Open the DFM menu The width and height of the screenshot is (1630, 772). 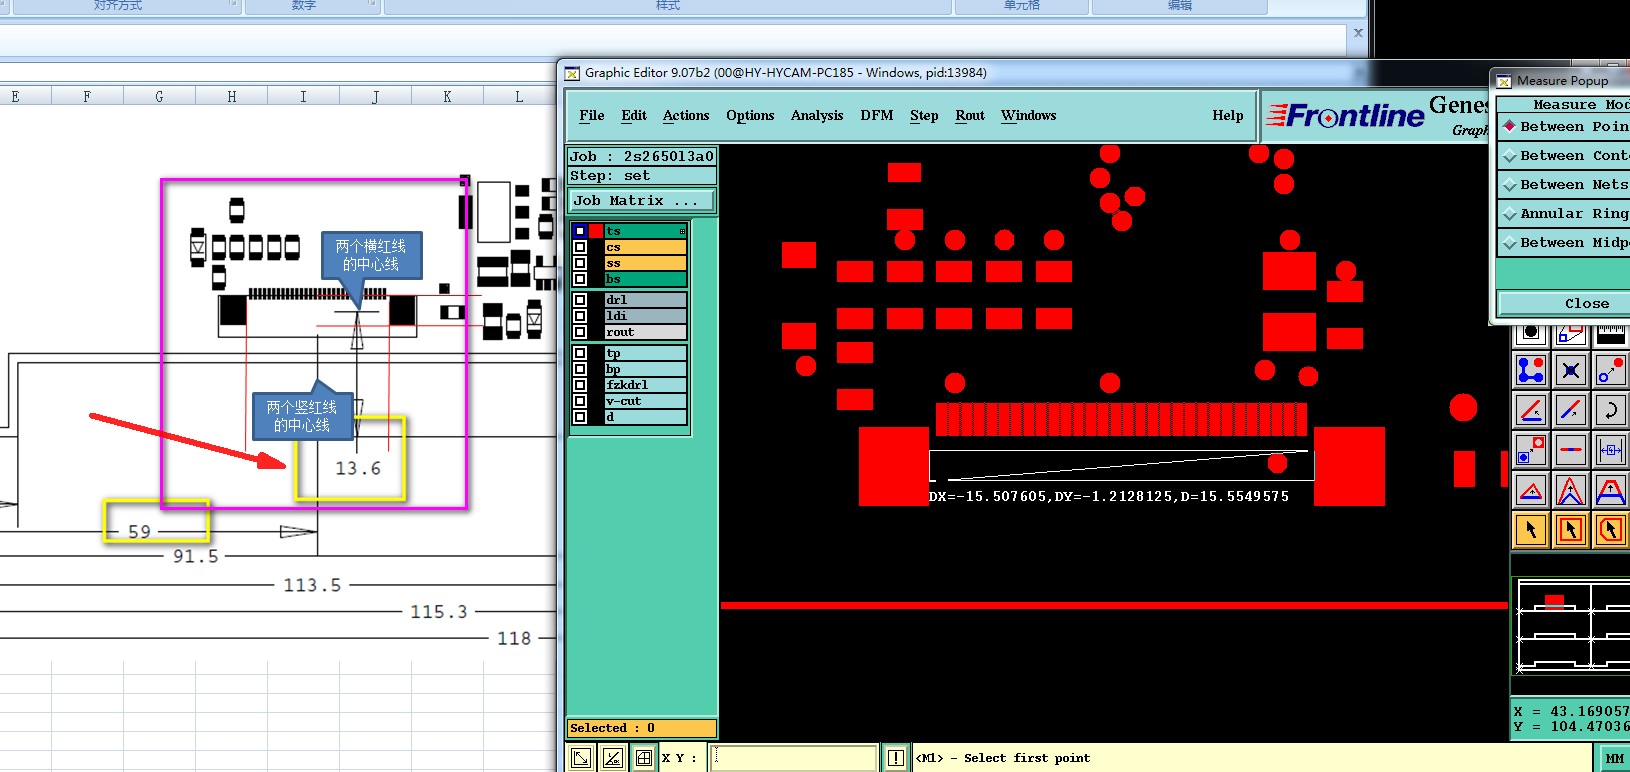click(x=877, y=116)
